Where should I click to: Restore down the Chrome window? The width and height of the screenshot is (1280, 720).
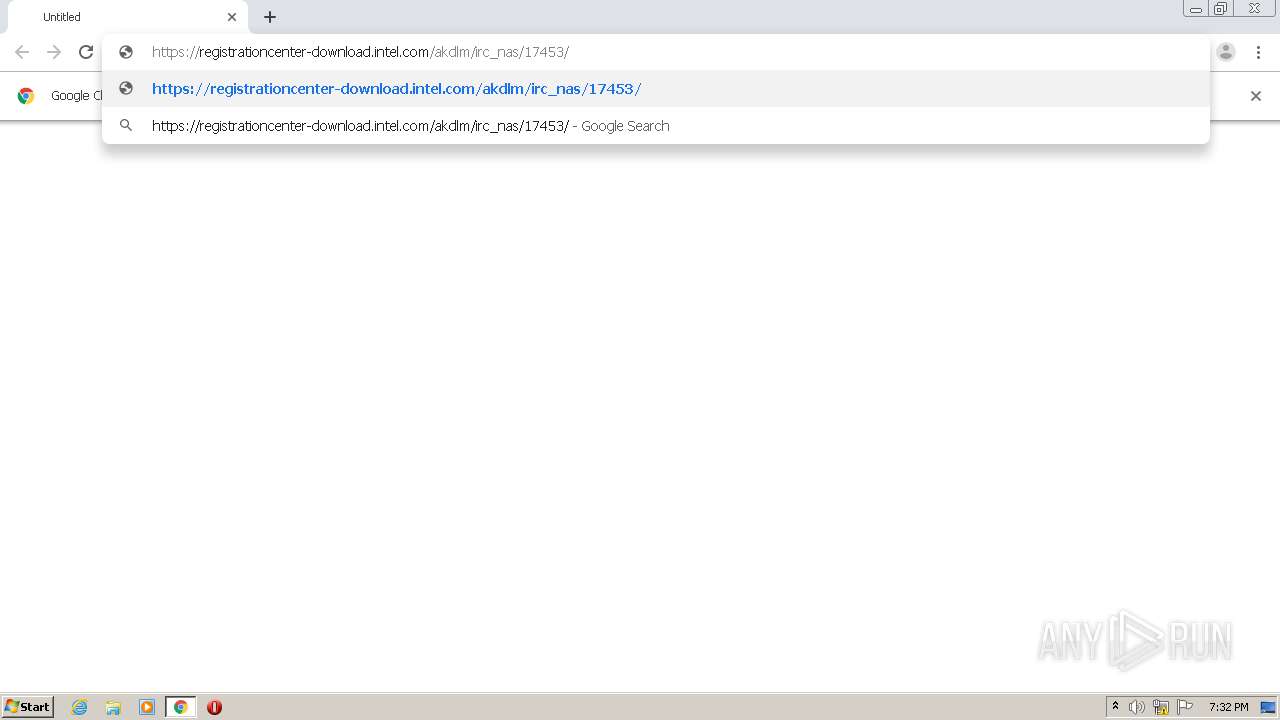(x=1221, y=9)
